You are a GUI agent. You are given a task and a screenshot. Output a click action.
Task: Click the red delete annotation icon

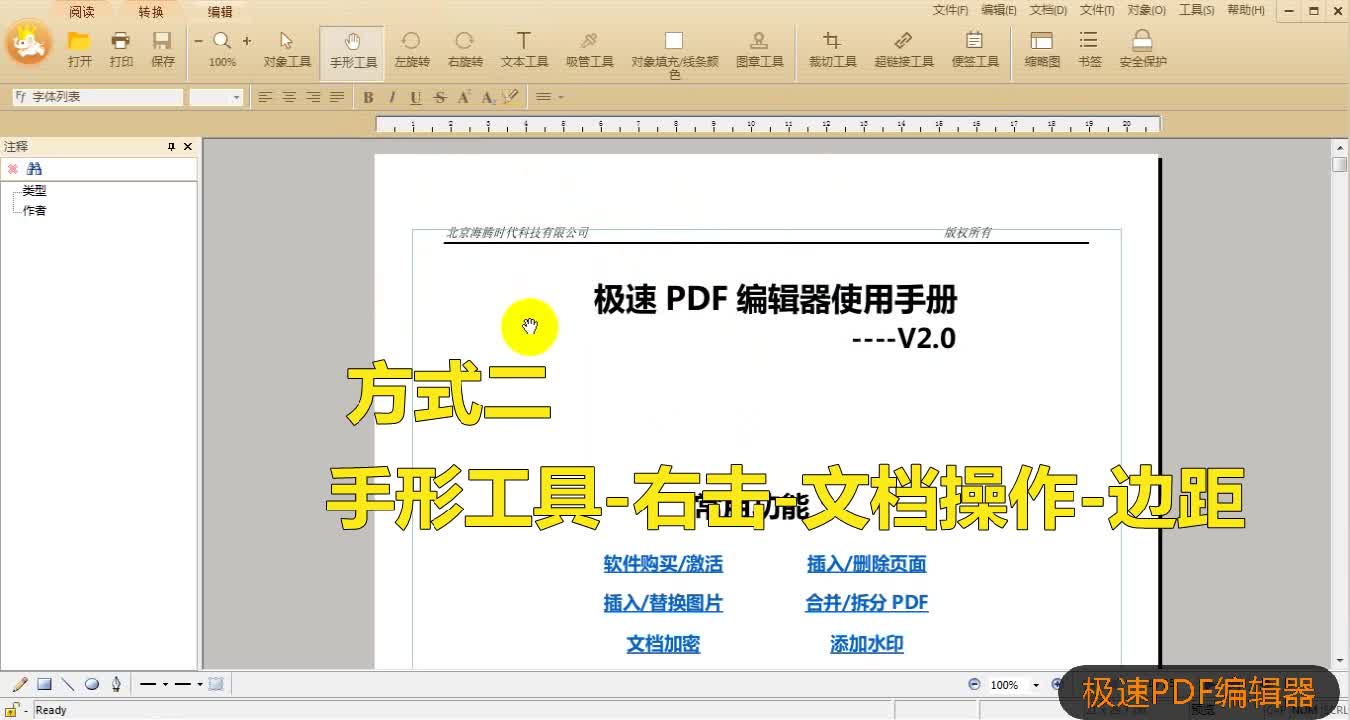pyautogui.click(x=13, y=169)
